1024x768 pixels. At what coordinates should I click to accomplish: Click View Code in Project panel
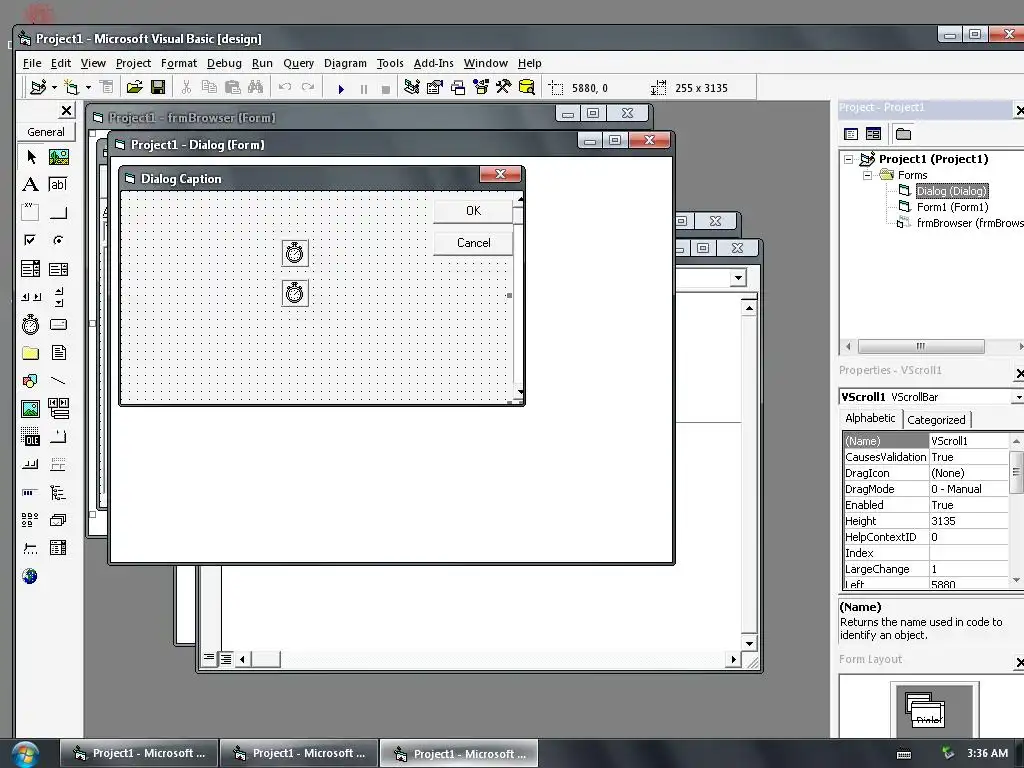pyautogui.click(x=851, y=134)
